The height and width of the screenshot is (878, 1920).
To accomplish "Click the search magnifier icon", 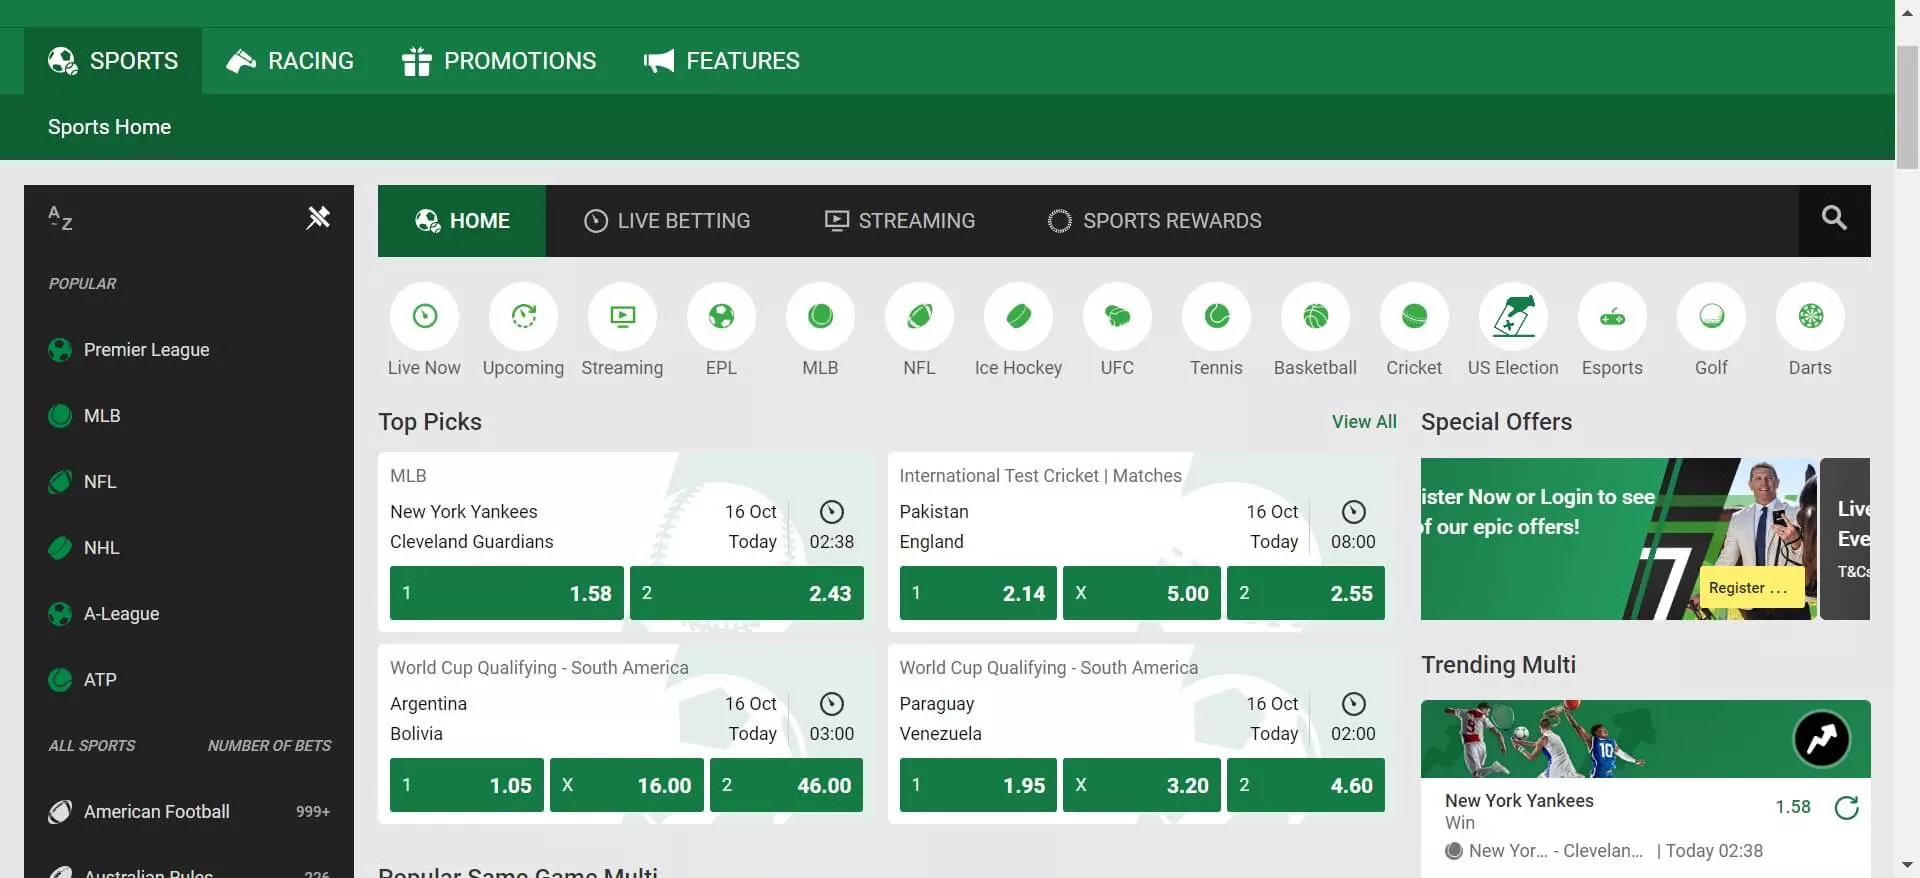I will 1833,219.
